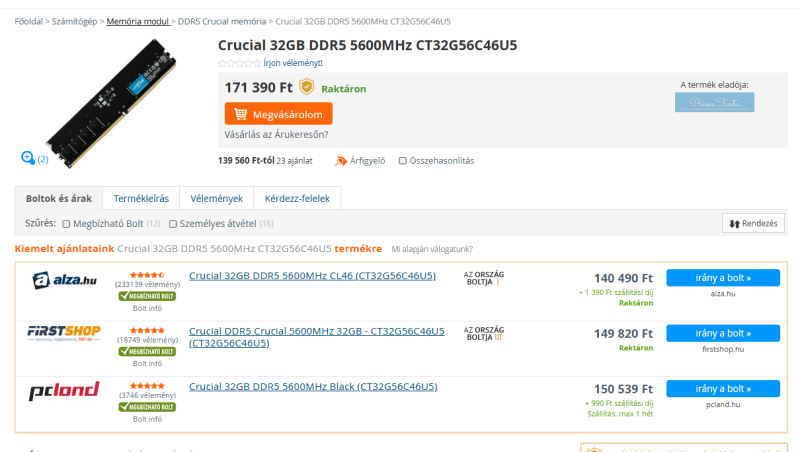Click the star rating in alza.hu row
The image size is (800, 452).
147,275
